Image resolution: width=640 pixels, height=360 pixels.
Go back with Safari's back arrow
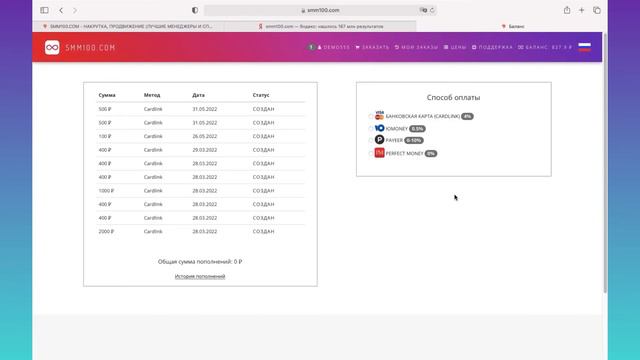pos(61,10)
